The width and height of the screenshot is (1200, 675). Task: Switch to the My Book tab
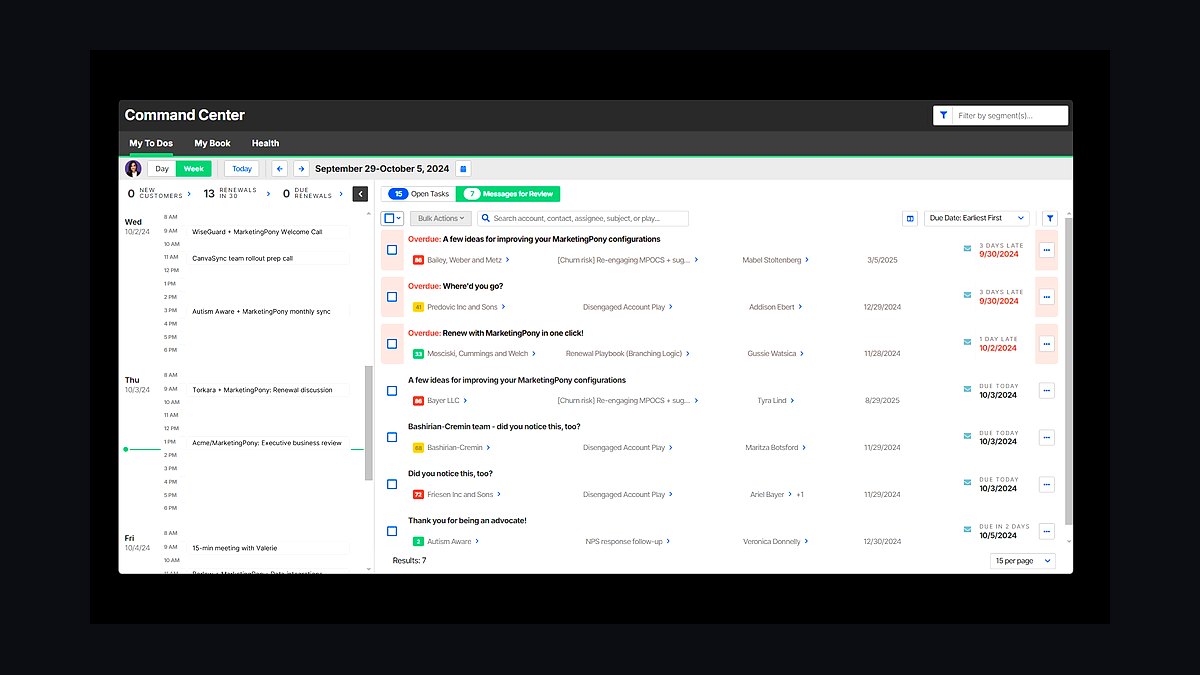[x=212, y=143]
